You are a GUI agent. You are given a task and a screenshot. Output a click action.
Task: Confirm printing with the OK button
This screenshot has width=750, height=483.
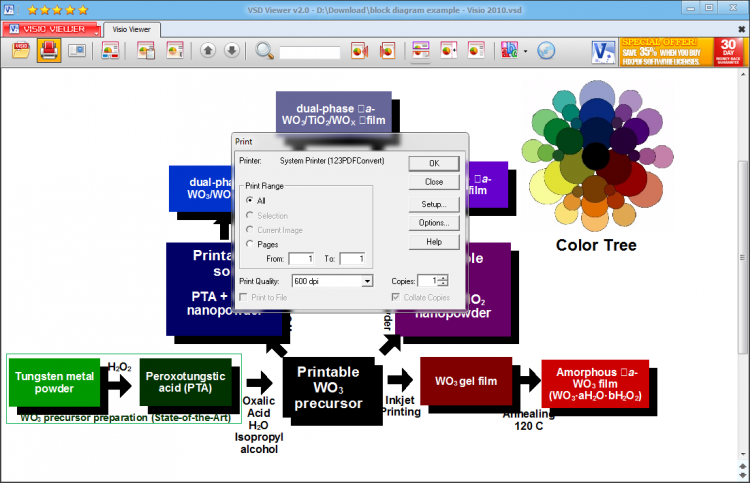coord(434,163)
